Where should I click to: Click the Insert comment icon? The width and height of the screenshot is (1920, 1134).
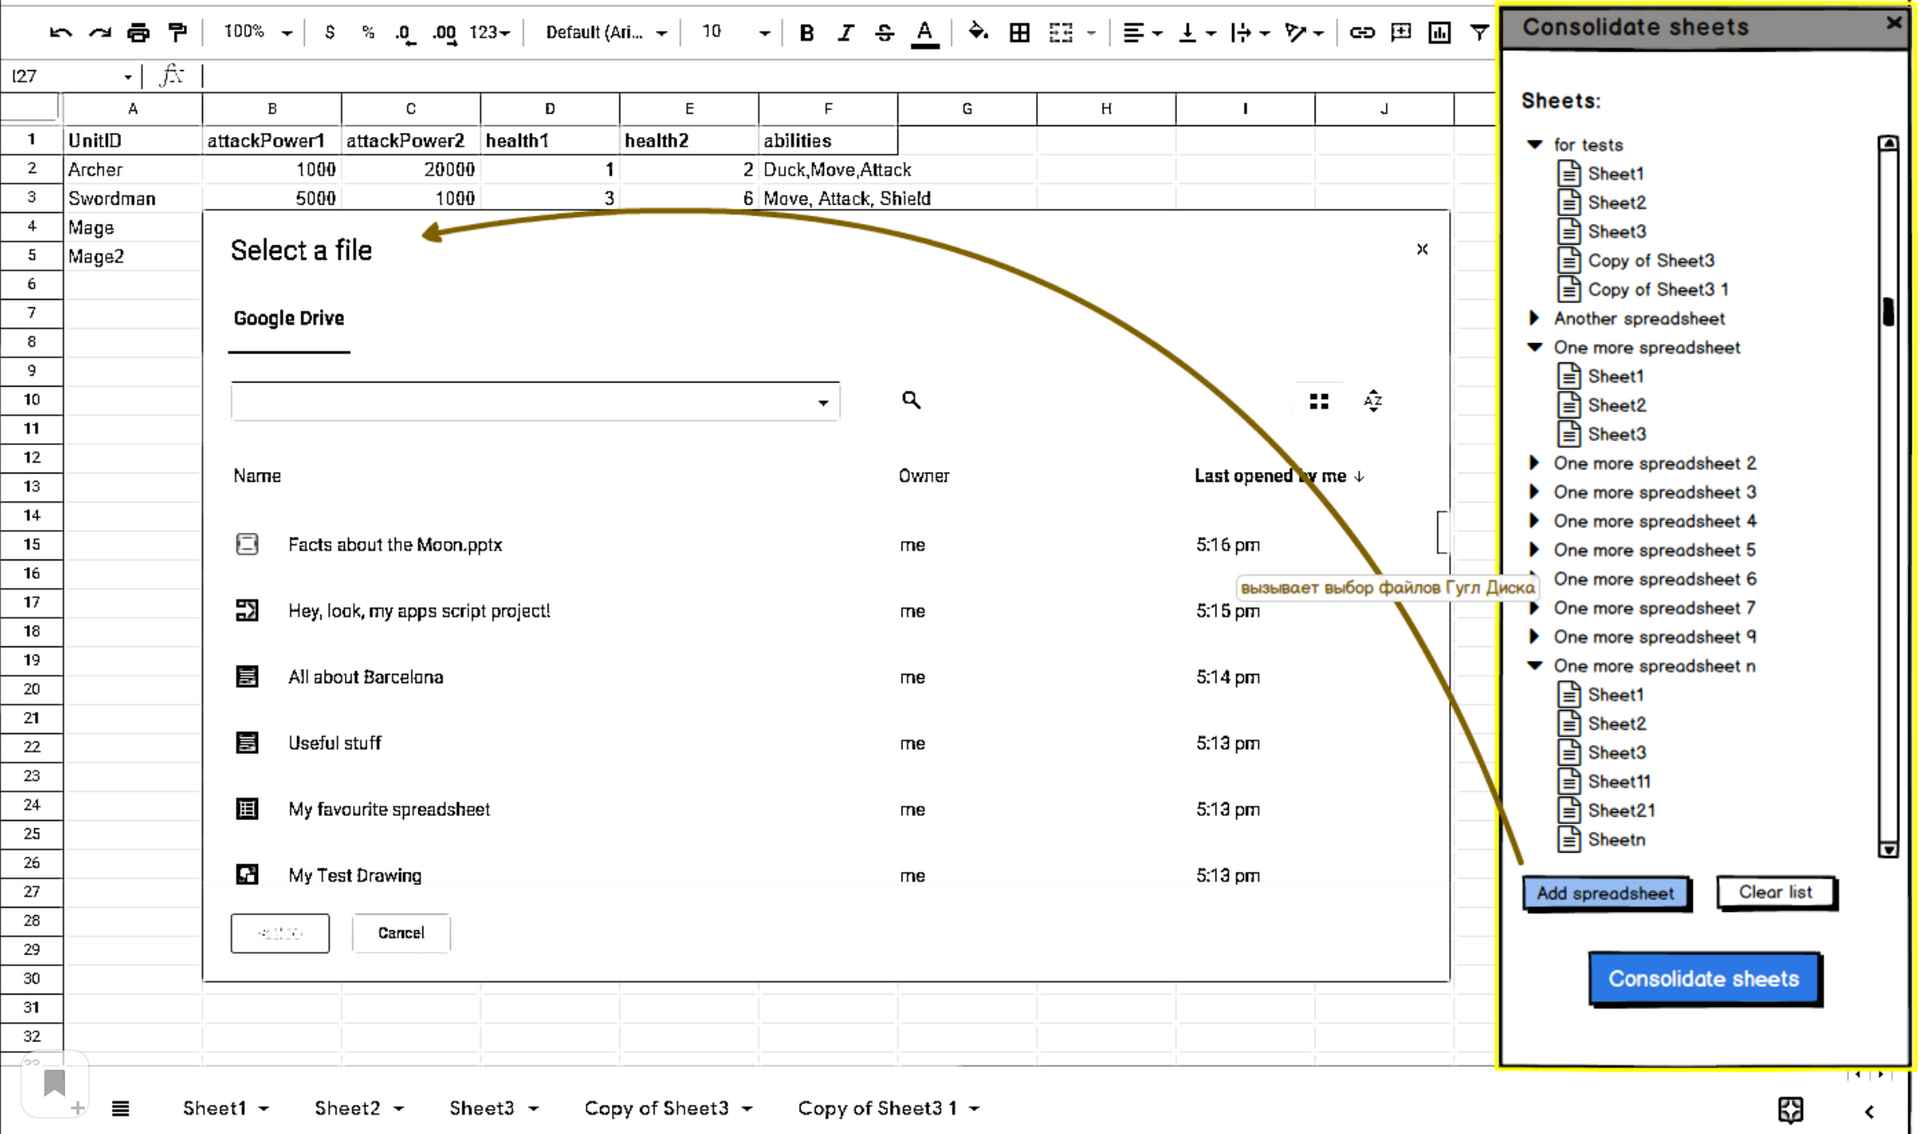[1401, 33]
